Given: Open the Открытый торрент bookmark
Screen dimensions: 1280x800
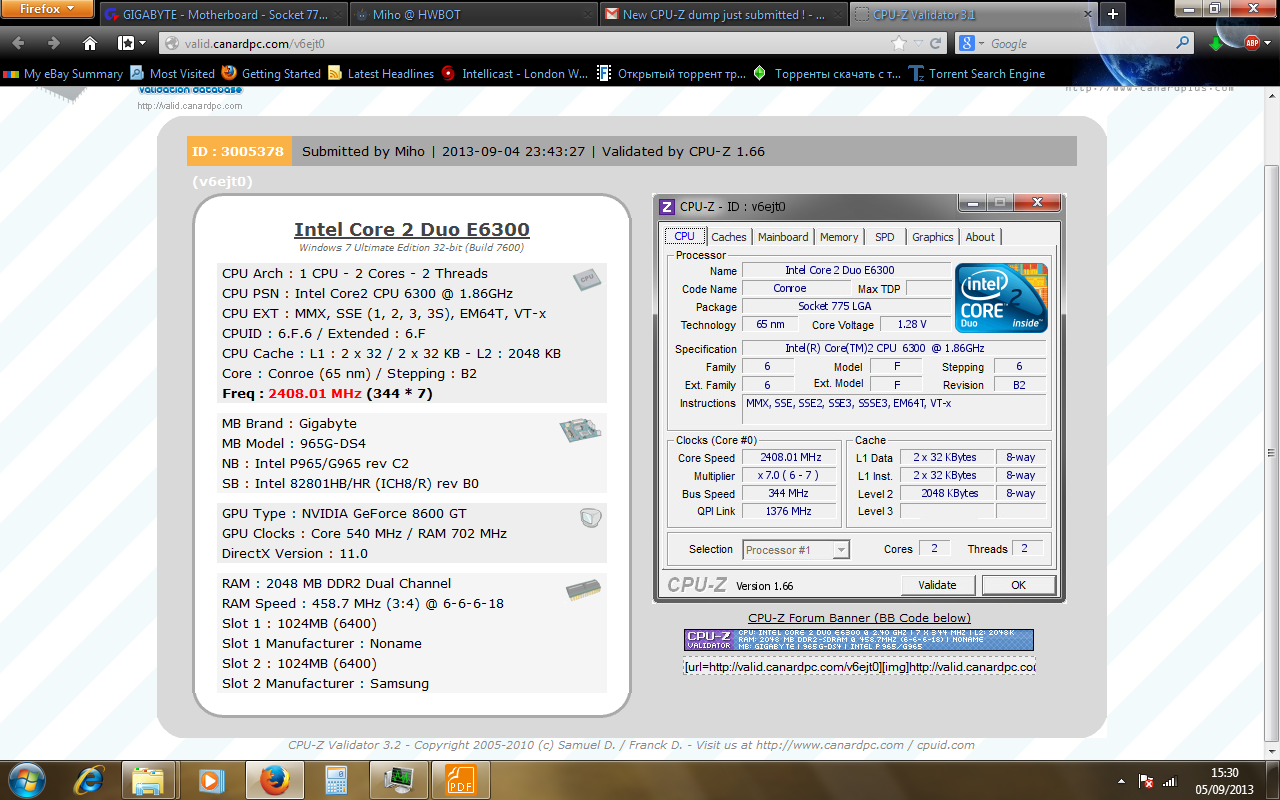Looking at the screenshot, I should click(671, 74).
